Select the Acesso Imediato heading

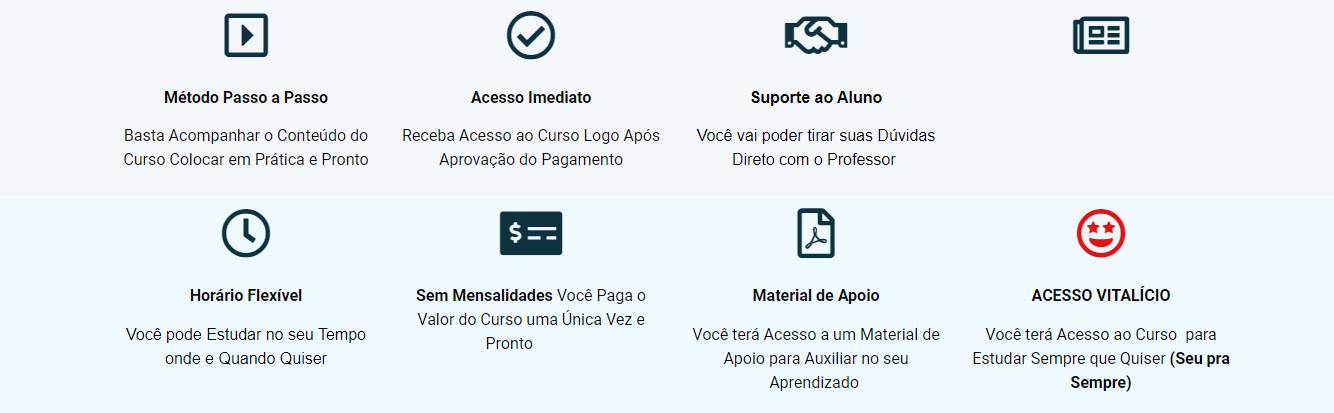pos(531,98)
